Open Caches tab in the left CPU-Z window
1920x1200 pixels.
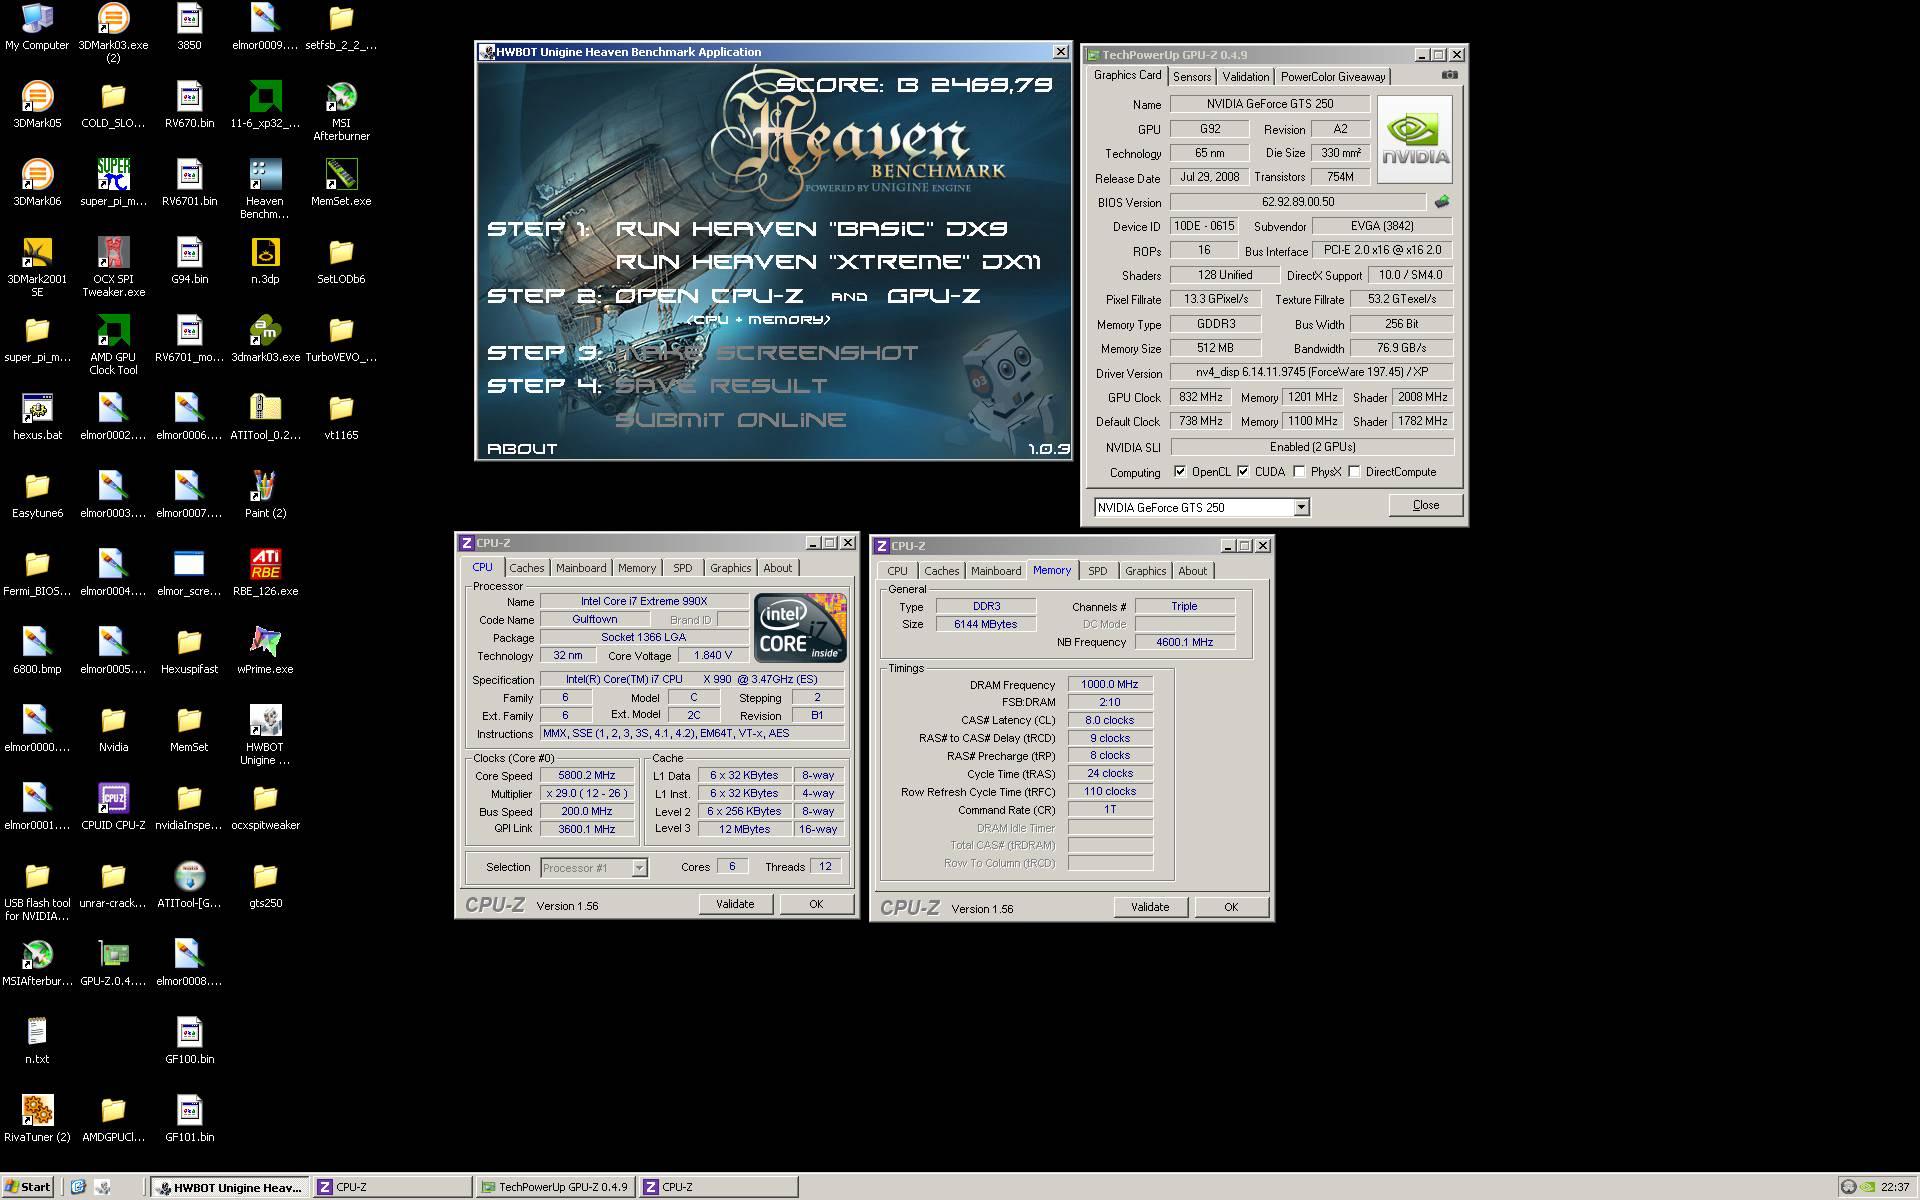click(x=527, y=568)
